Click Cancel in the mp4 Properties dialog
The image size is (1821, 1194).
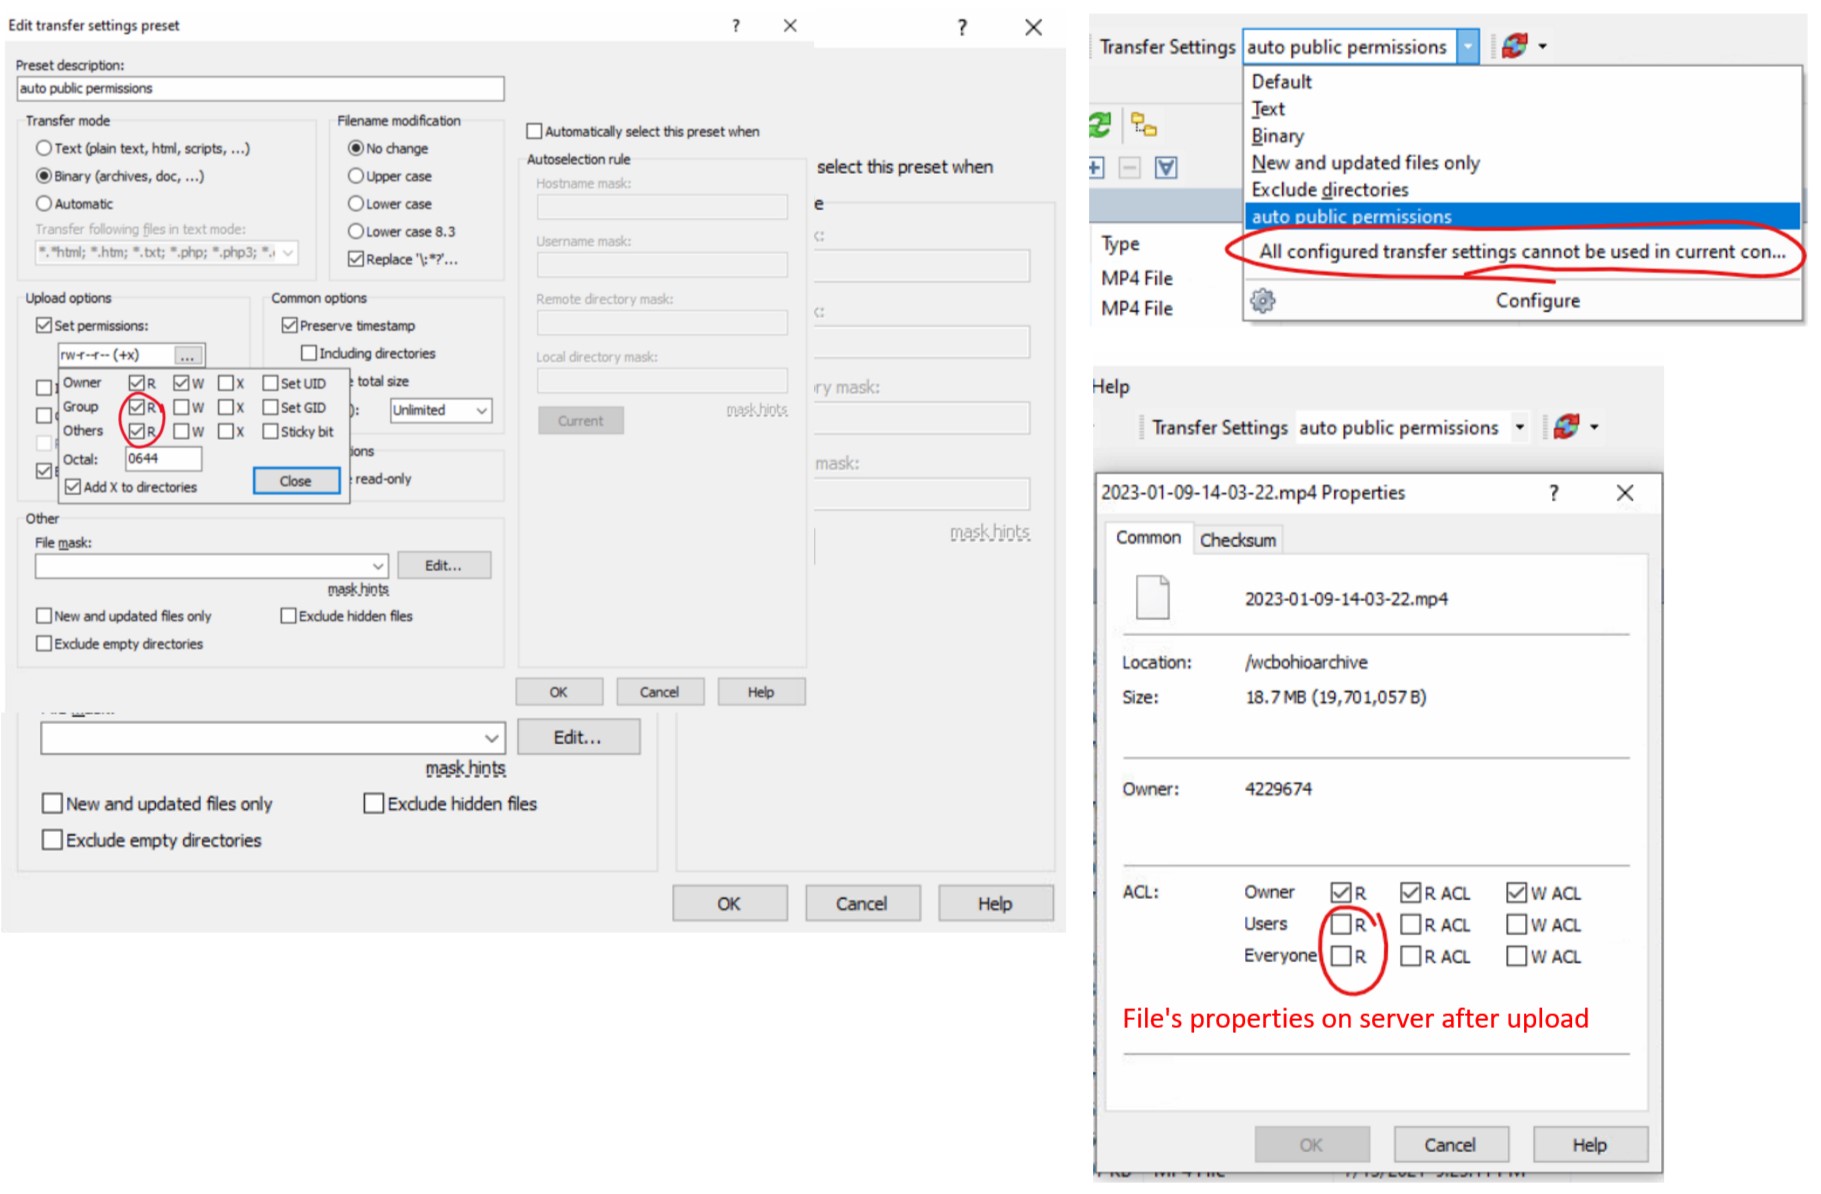1449,1144
